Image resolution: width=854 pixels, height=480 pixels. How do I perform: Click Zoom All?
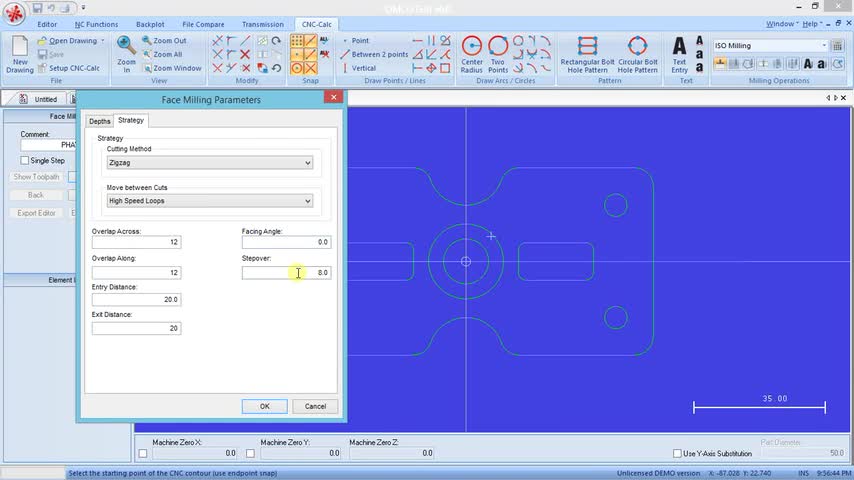pyautogui.click(x=162, y=54)
